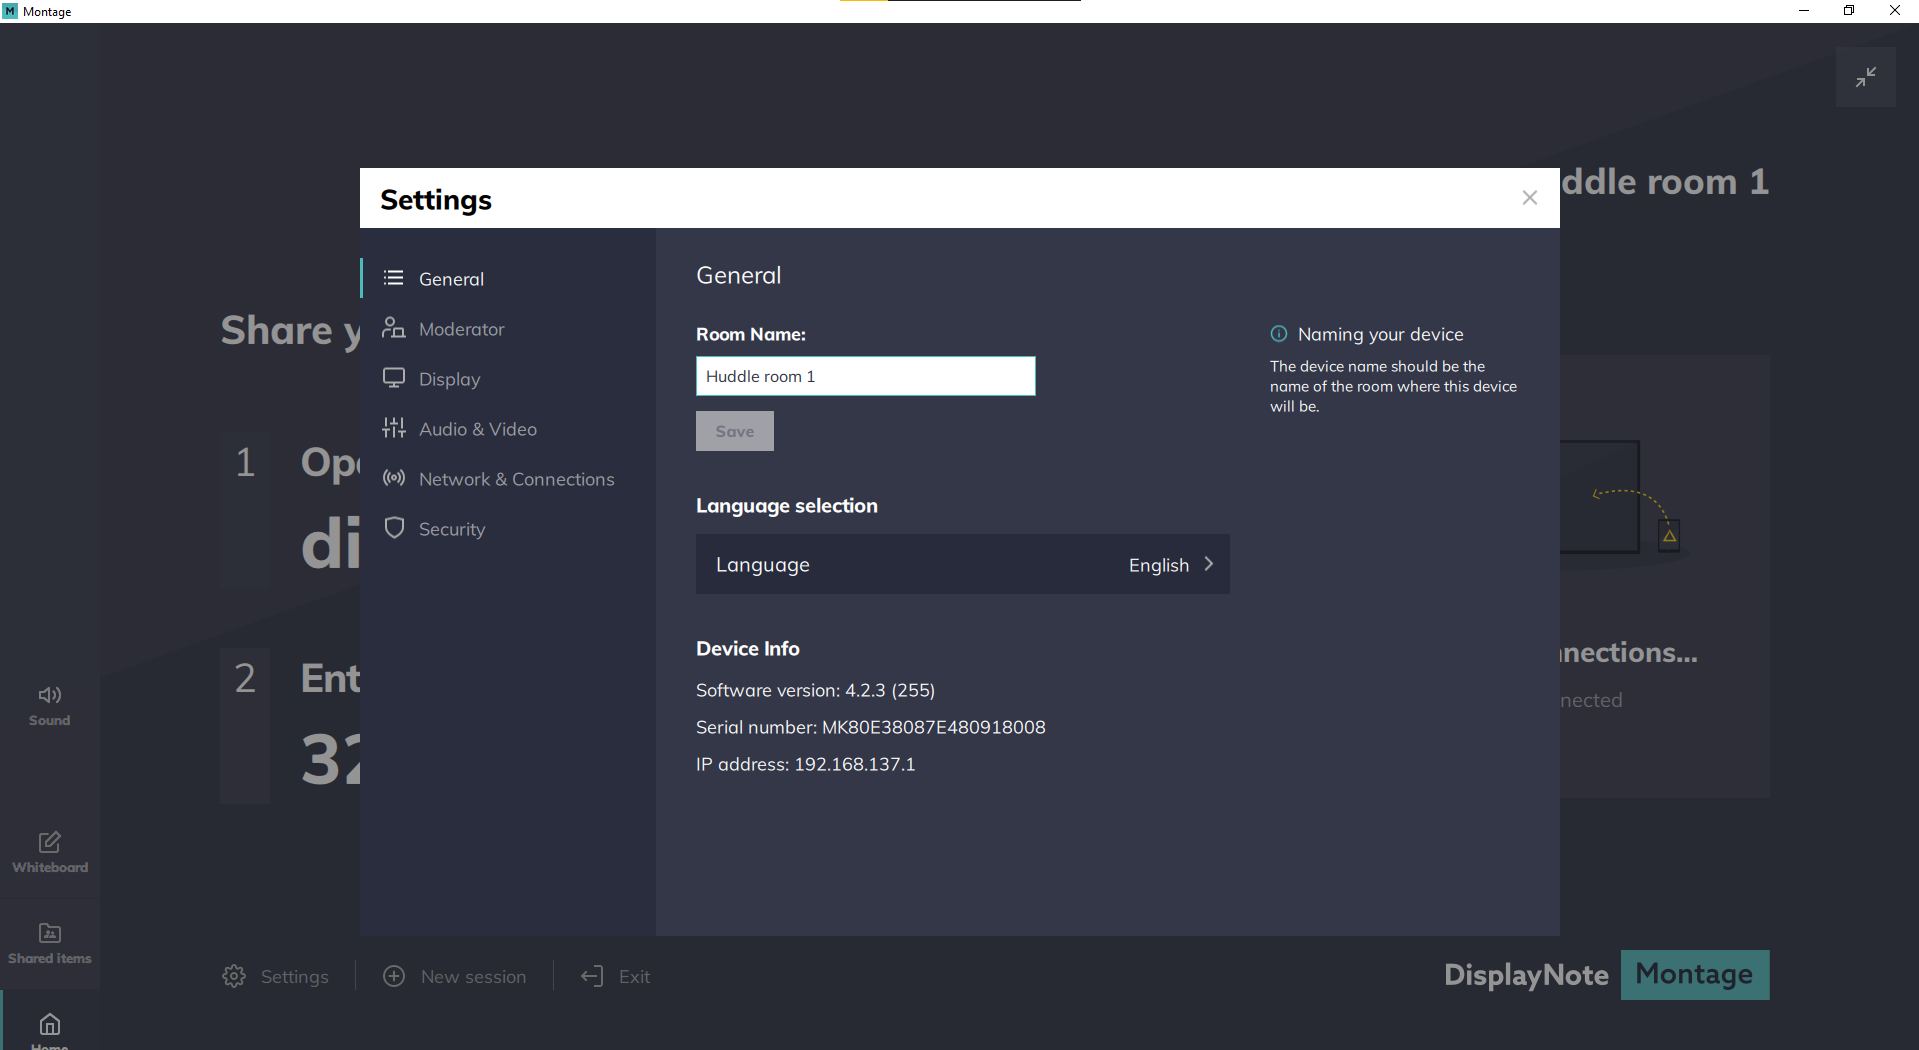
Task: Click the Audio & Video sliders icon
Action: click(x=394, y=428)
